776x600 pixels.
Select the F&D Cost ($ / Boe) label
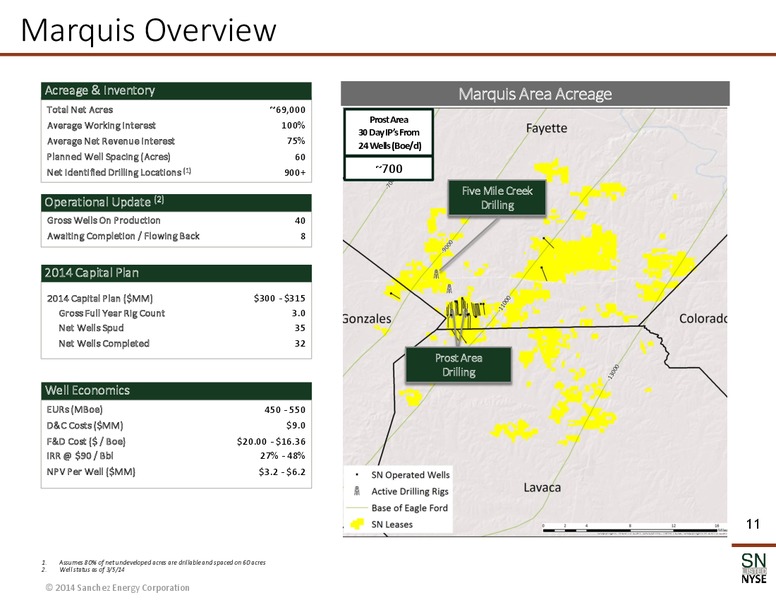86,442
